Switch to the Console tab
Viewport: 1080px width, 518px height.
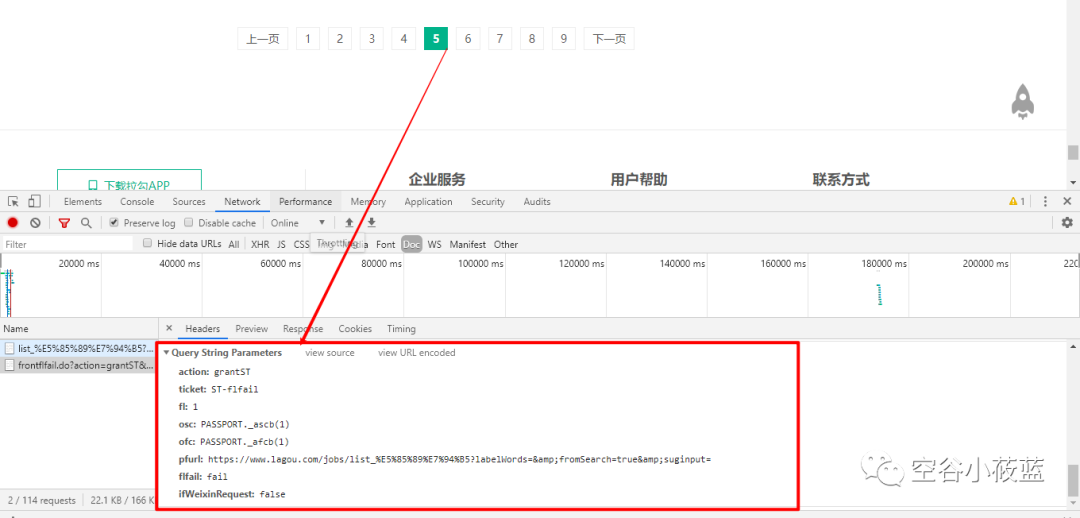(x=137, y=202)
